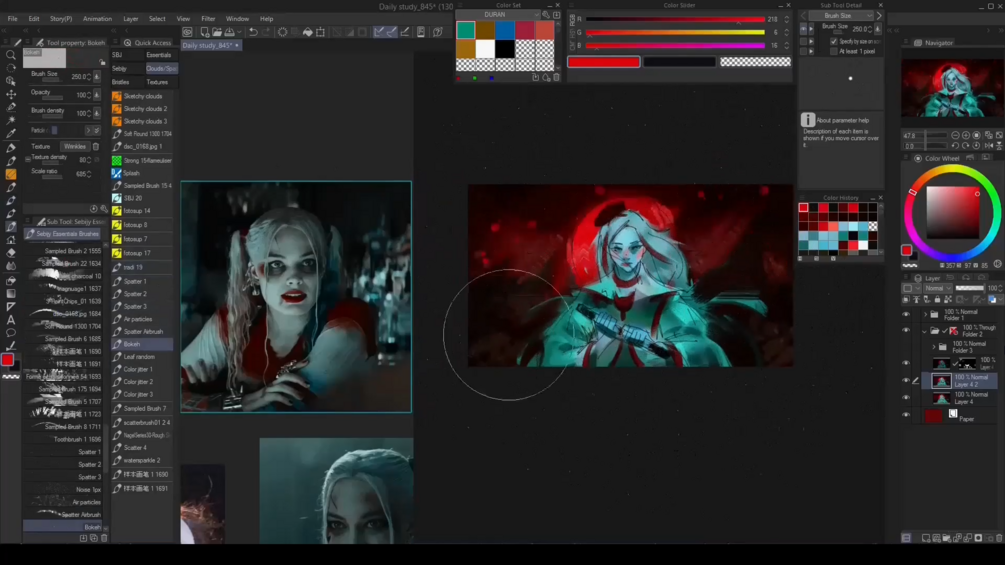Click the hue ring of the Color Wheel

click(952, 170)
